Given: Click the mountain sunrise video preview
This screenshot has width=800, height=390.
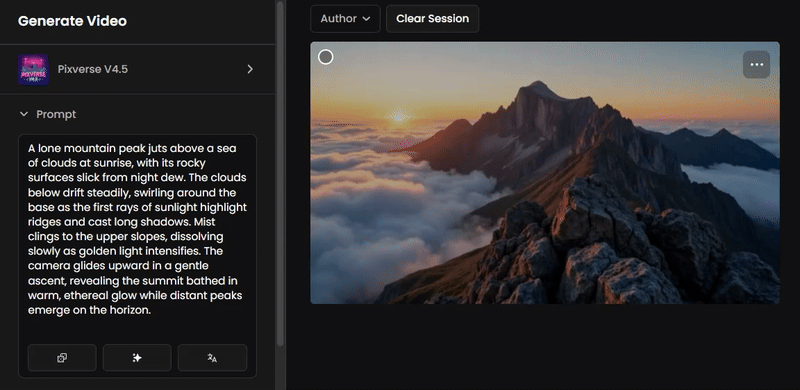Looking at the screenshot, I should (544, 173).
